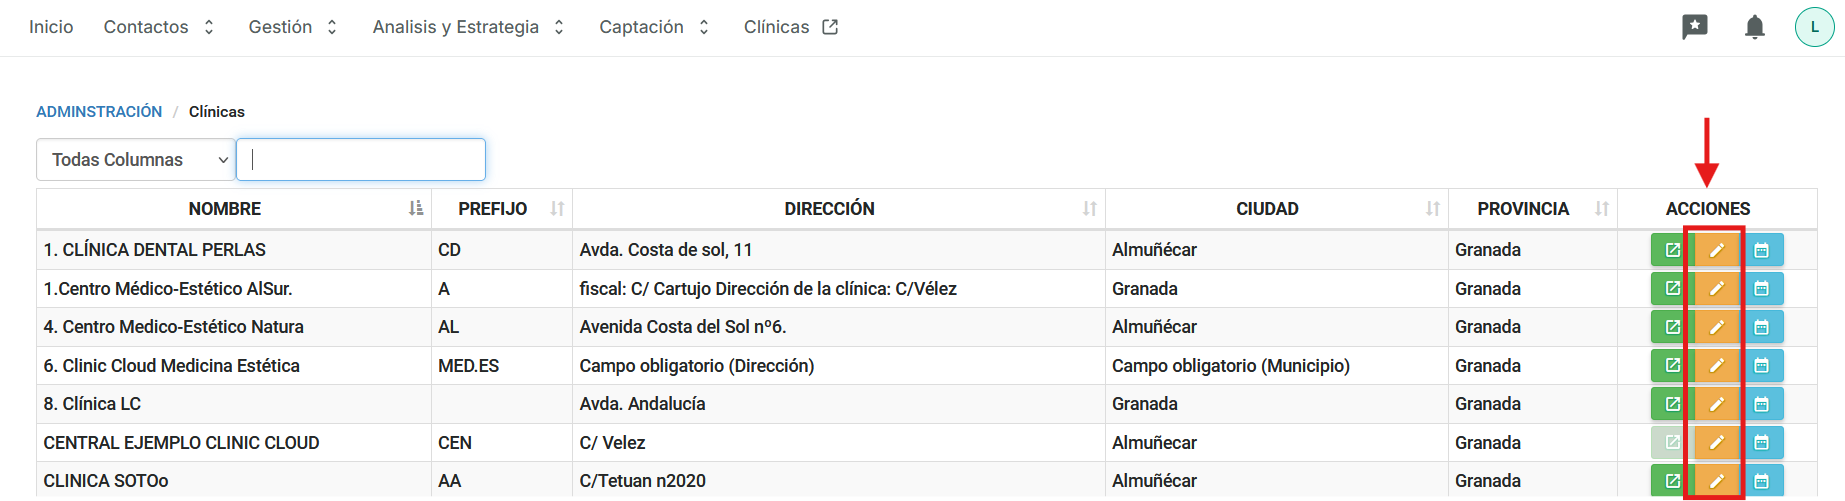Follow the ADMINSTRACIÓN breadcrumb link

[99, 112]
